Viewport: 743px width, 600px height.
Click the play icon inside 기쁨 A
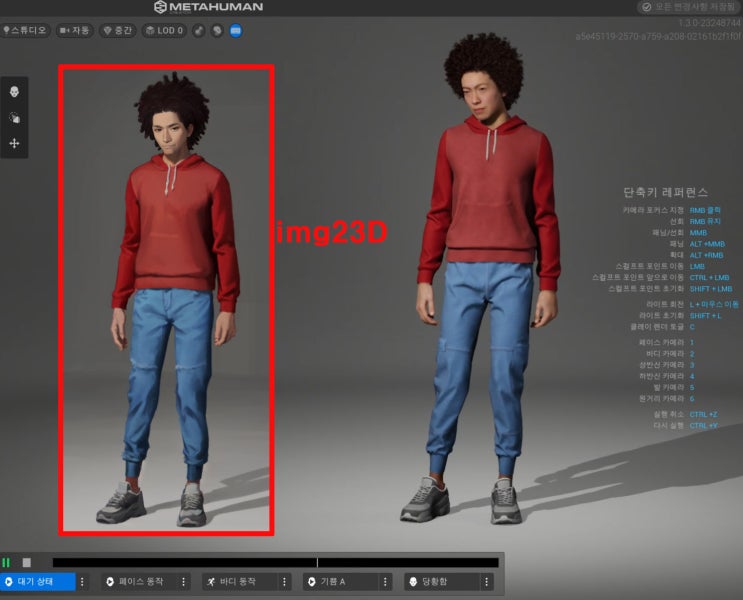point(312,582)
